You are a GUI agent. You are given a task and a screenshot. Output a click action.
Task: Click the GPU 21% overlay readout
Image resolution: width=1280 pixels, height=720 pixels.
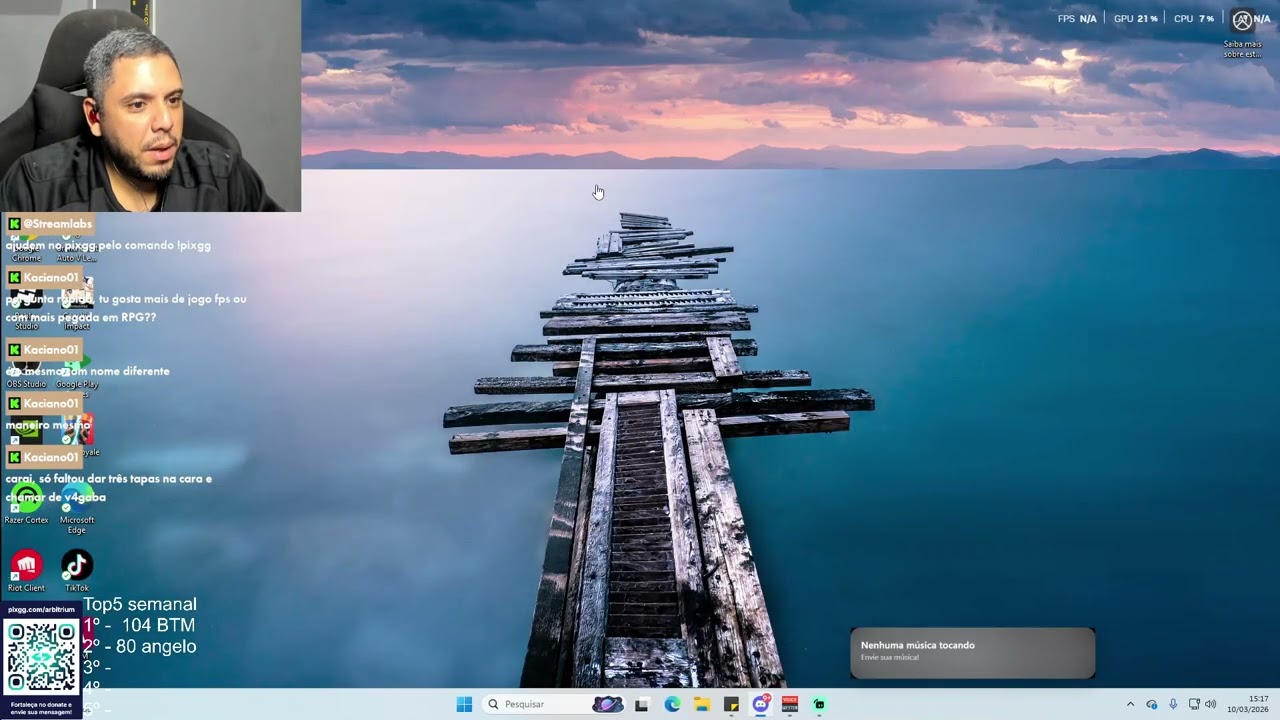pyautogui.click(x=1136, y=19)
